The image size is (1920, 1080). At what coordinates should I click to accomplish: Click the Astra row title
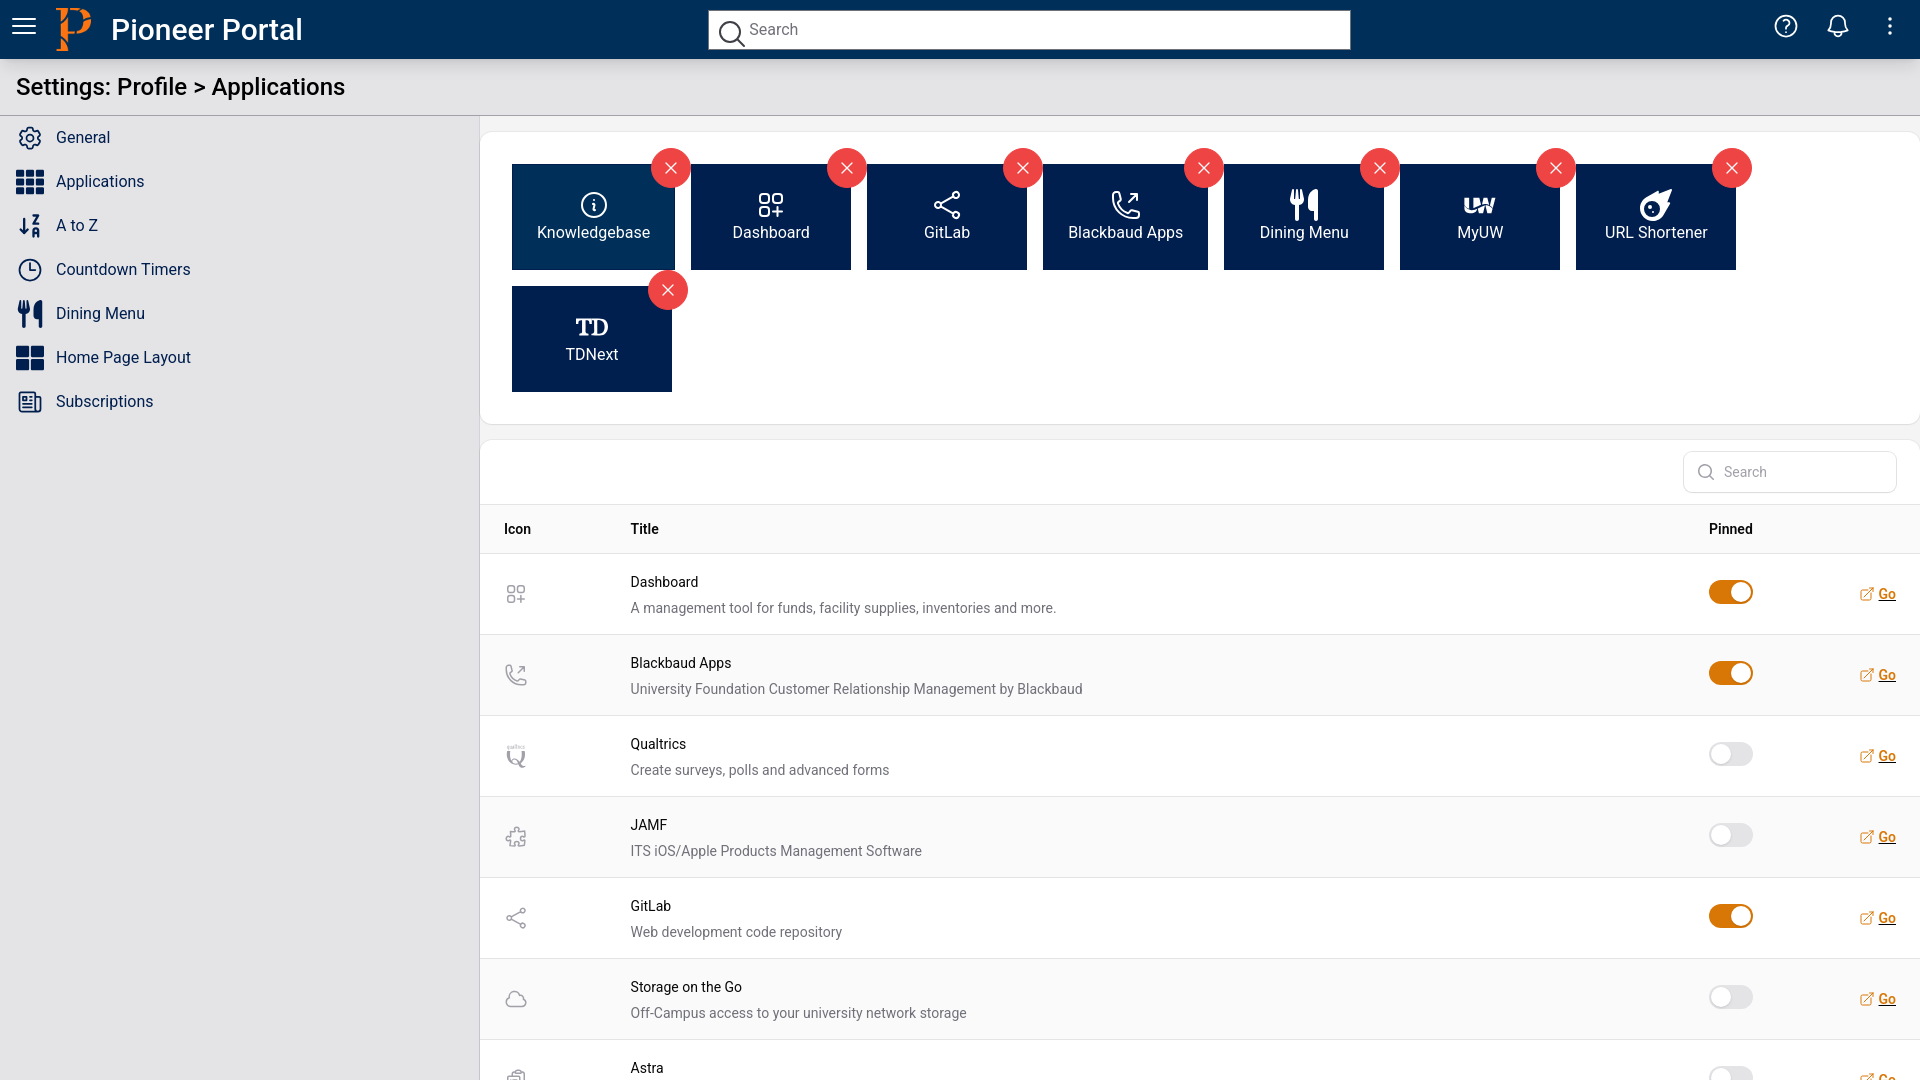(647, 1068)
